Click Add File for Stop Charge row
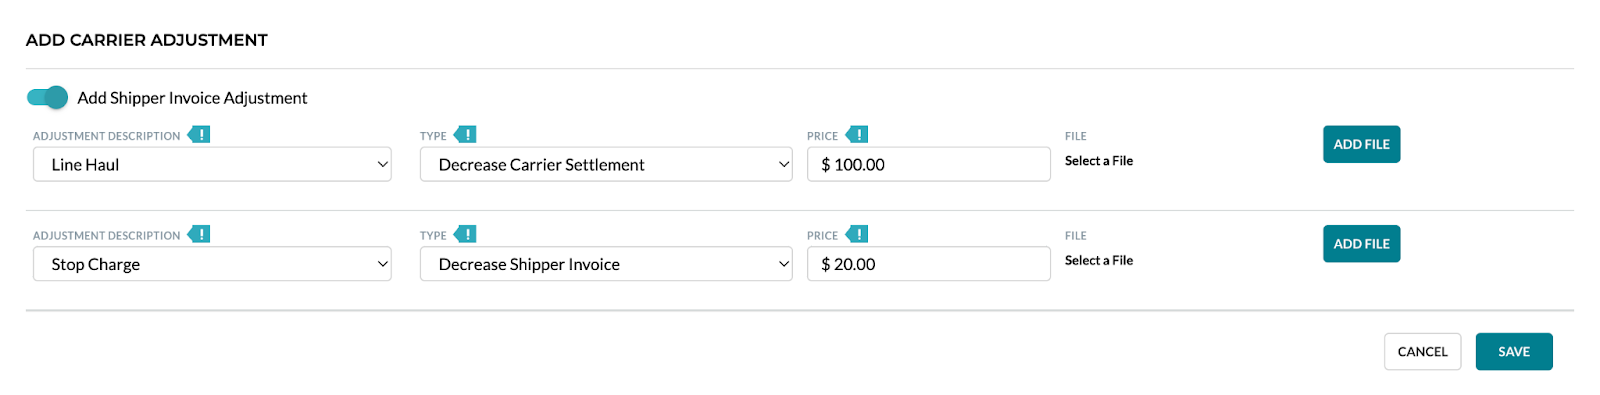Screen dimensions: 1600x395 [x=1361, y=244]
